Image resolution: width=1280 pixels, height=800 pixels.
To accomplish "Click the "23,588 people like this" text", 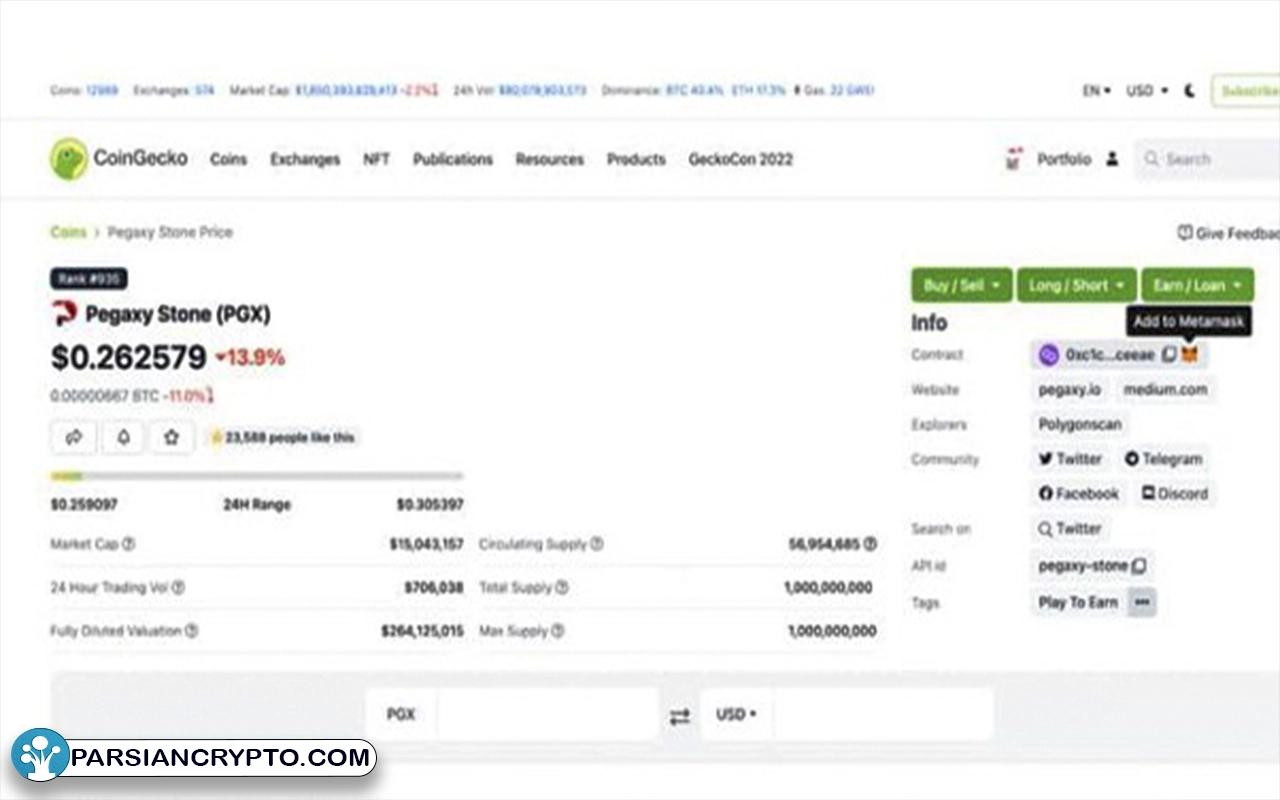I will click(x=289, y=437).
